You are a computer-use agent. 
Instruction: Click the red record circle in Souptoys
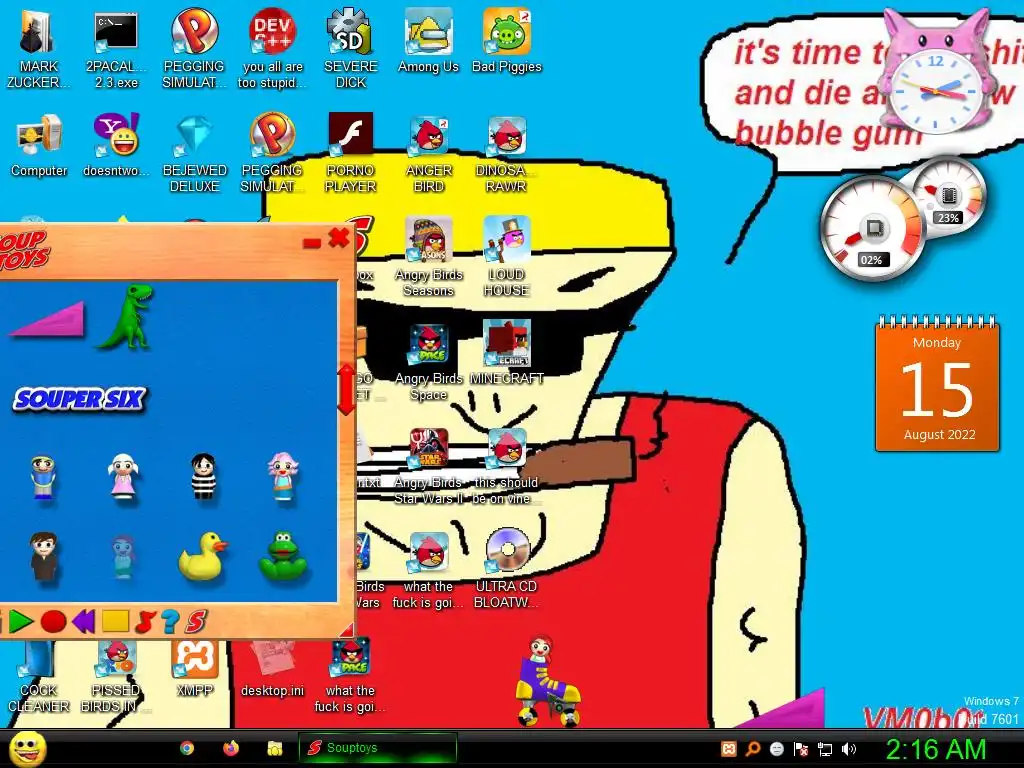(53, 621)
